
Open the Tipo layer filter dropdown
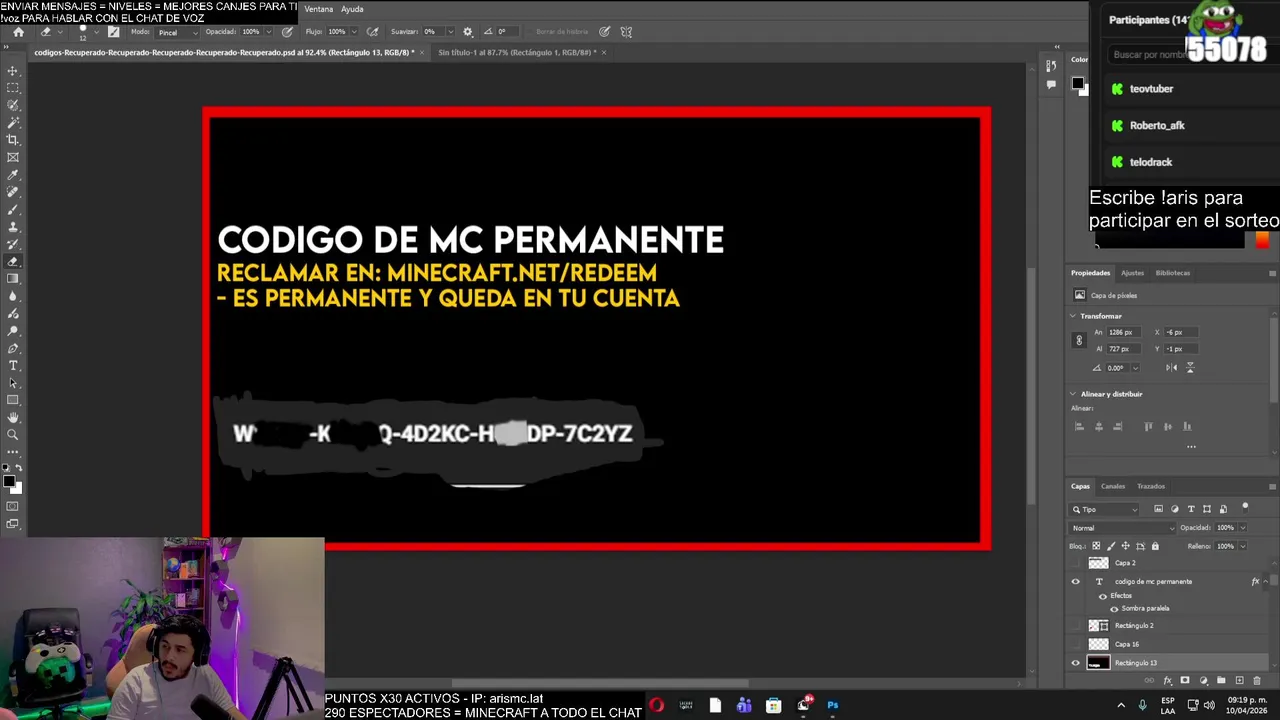coord(1104,509)
